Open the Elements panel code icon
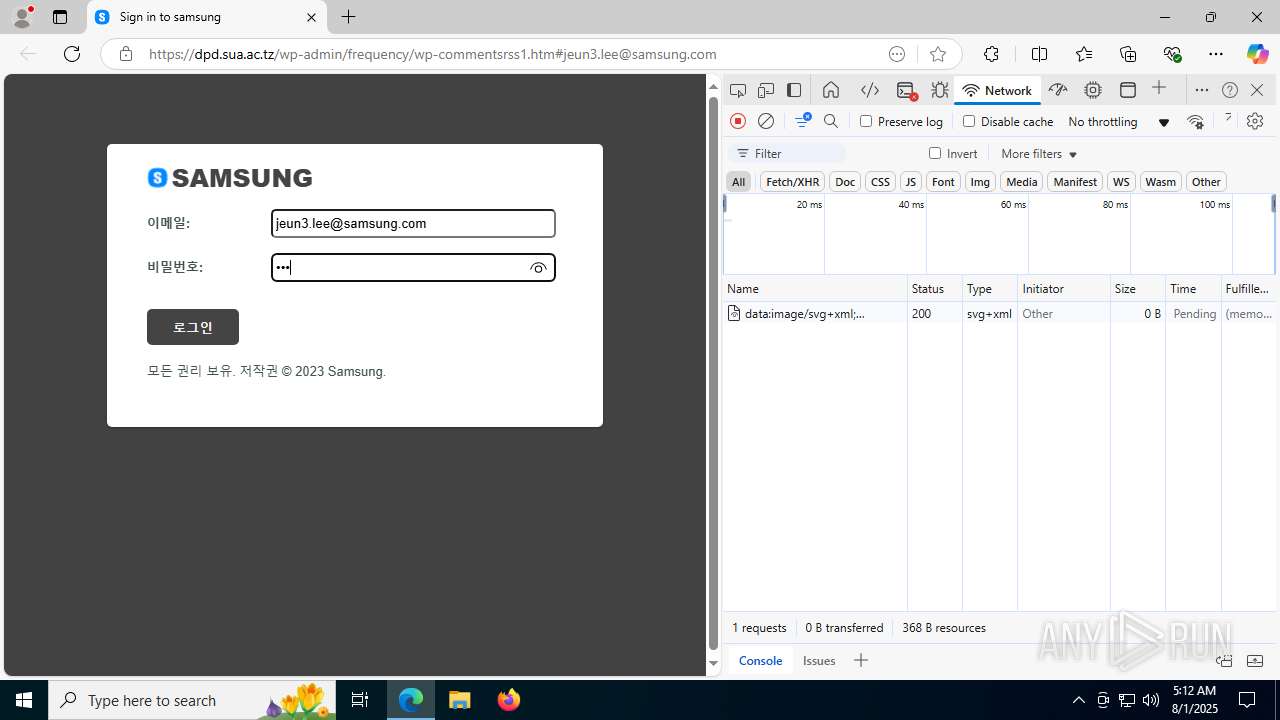 tap(870, 90)
